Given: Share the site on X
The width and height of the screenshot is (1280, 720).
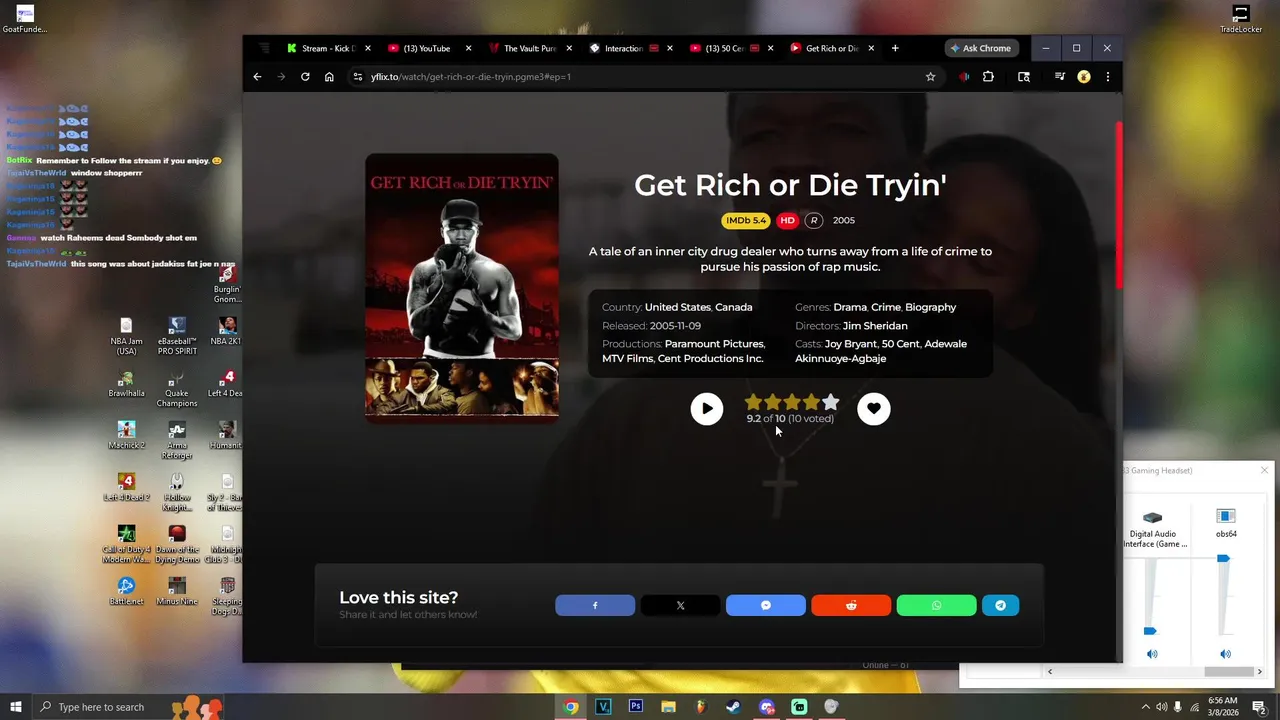Looking at the screenshot, I should [x=680, y=605].
